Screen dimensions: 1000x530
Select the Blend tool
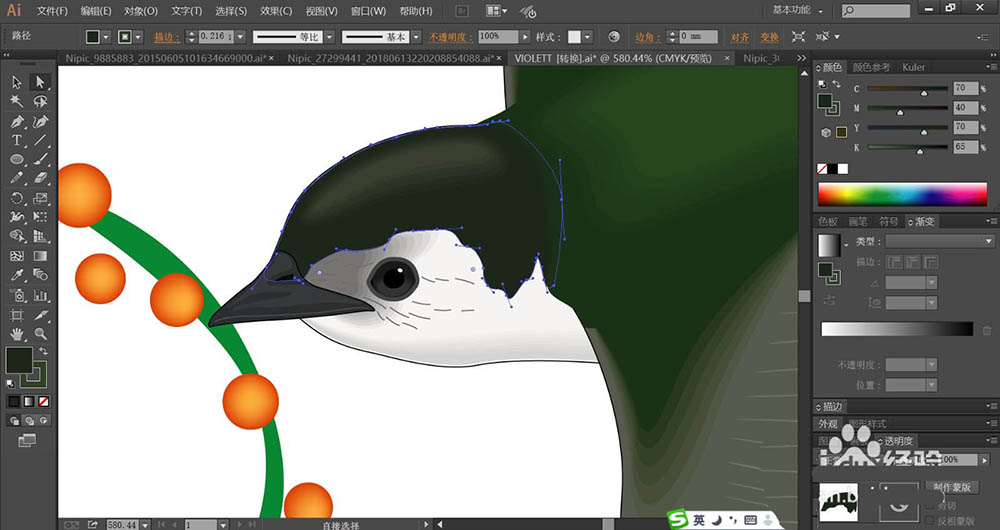pos(40,276)
